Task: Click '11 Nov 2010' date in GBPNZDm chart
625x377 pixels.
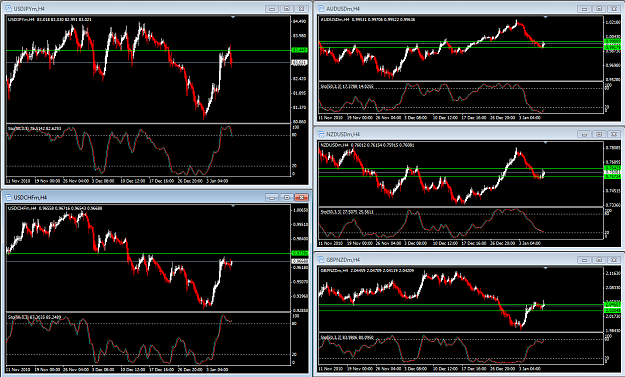Action: (330, 369)
